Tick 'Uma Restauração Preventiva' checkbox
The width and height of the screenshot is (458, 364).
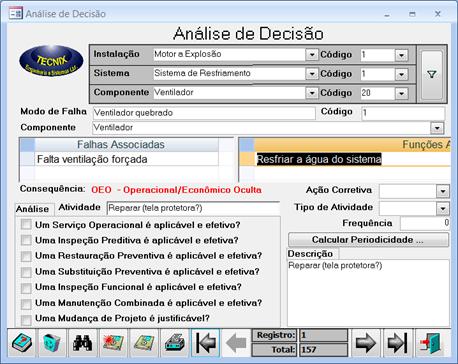[x=26, y=256]
